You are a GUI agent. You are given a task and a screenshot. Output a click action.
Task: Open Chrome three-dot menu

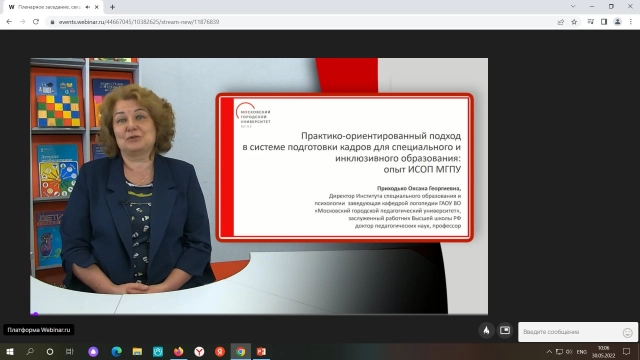click(631, 22)
